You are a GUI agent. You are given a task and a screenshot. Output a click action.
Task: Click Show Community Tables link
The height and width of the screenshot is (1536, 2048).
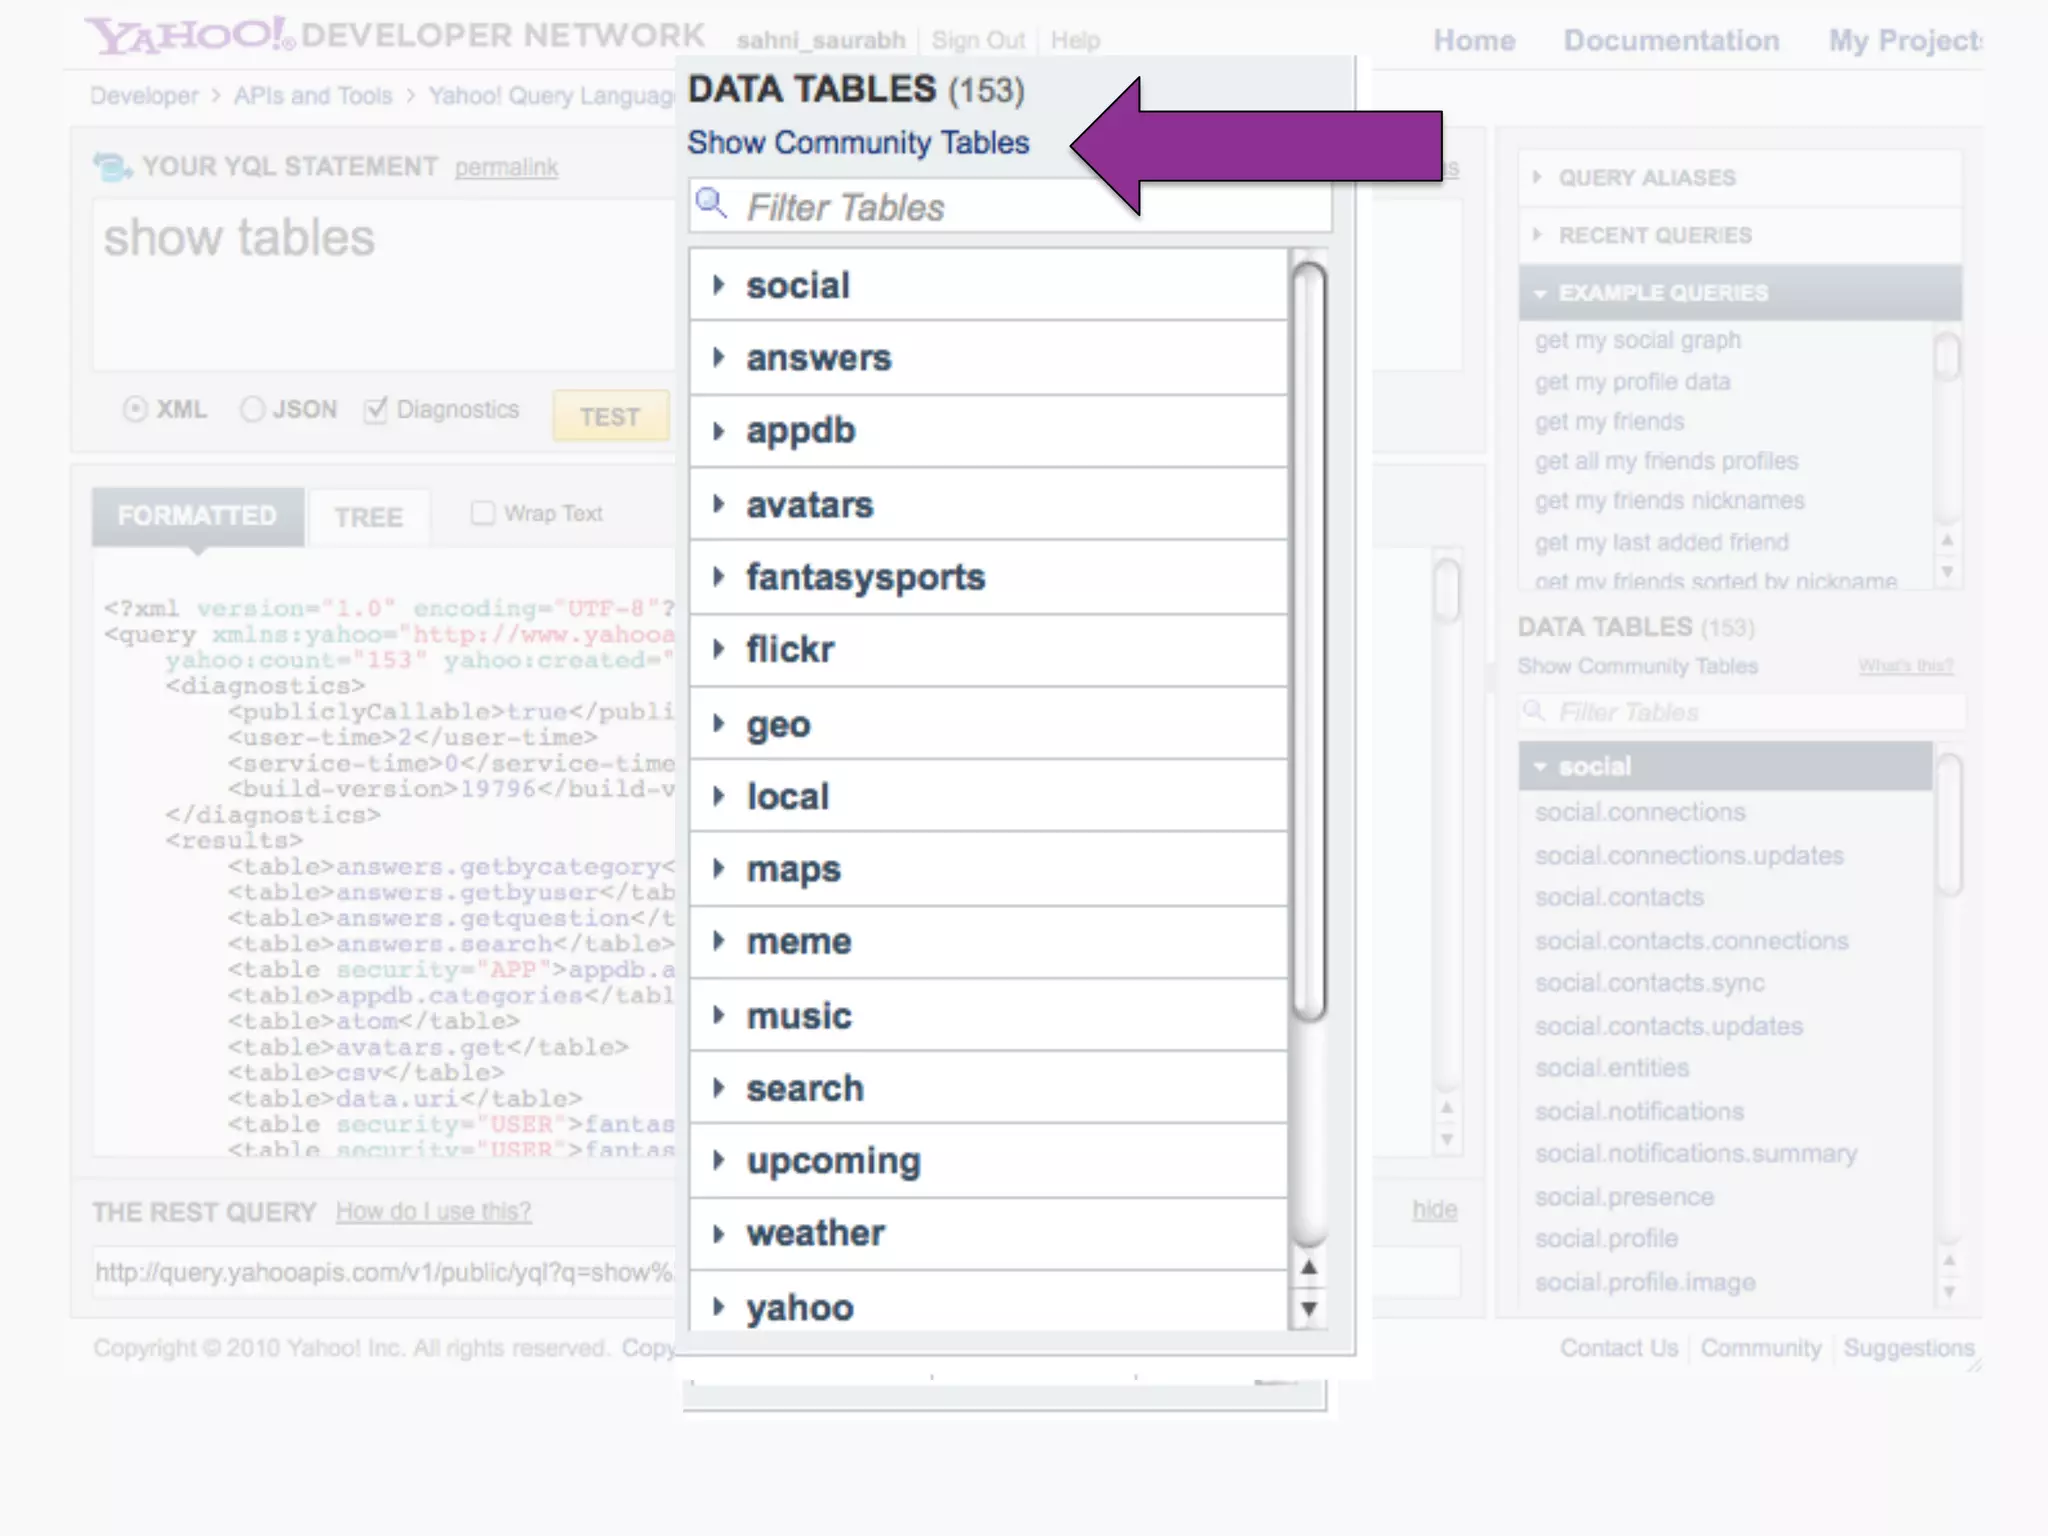tap(858, 143)
